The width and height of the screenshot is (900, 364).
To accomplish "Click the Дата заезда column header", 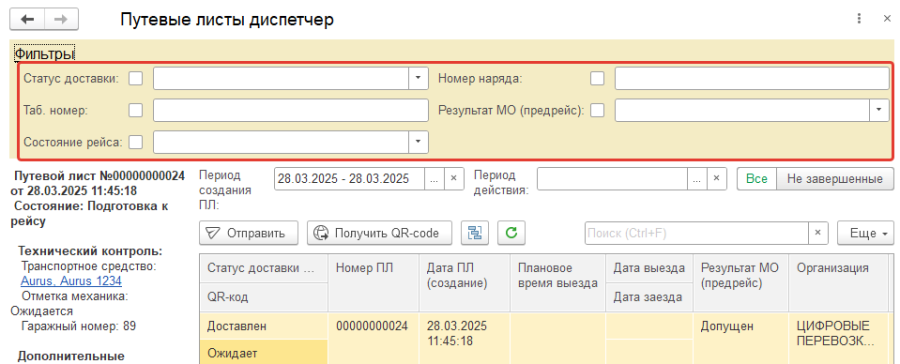I will click(649, 297).
